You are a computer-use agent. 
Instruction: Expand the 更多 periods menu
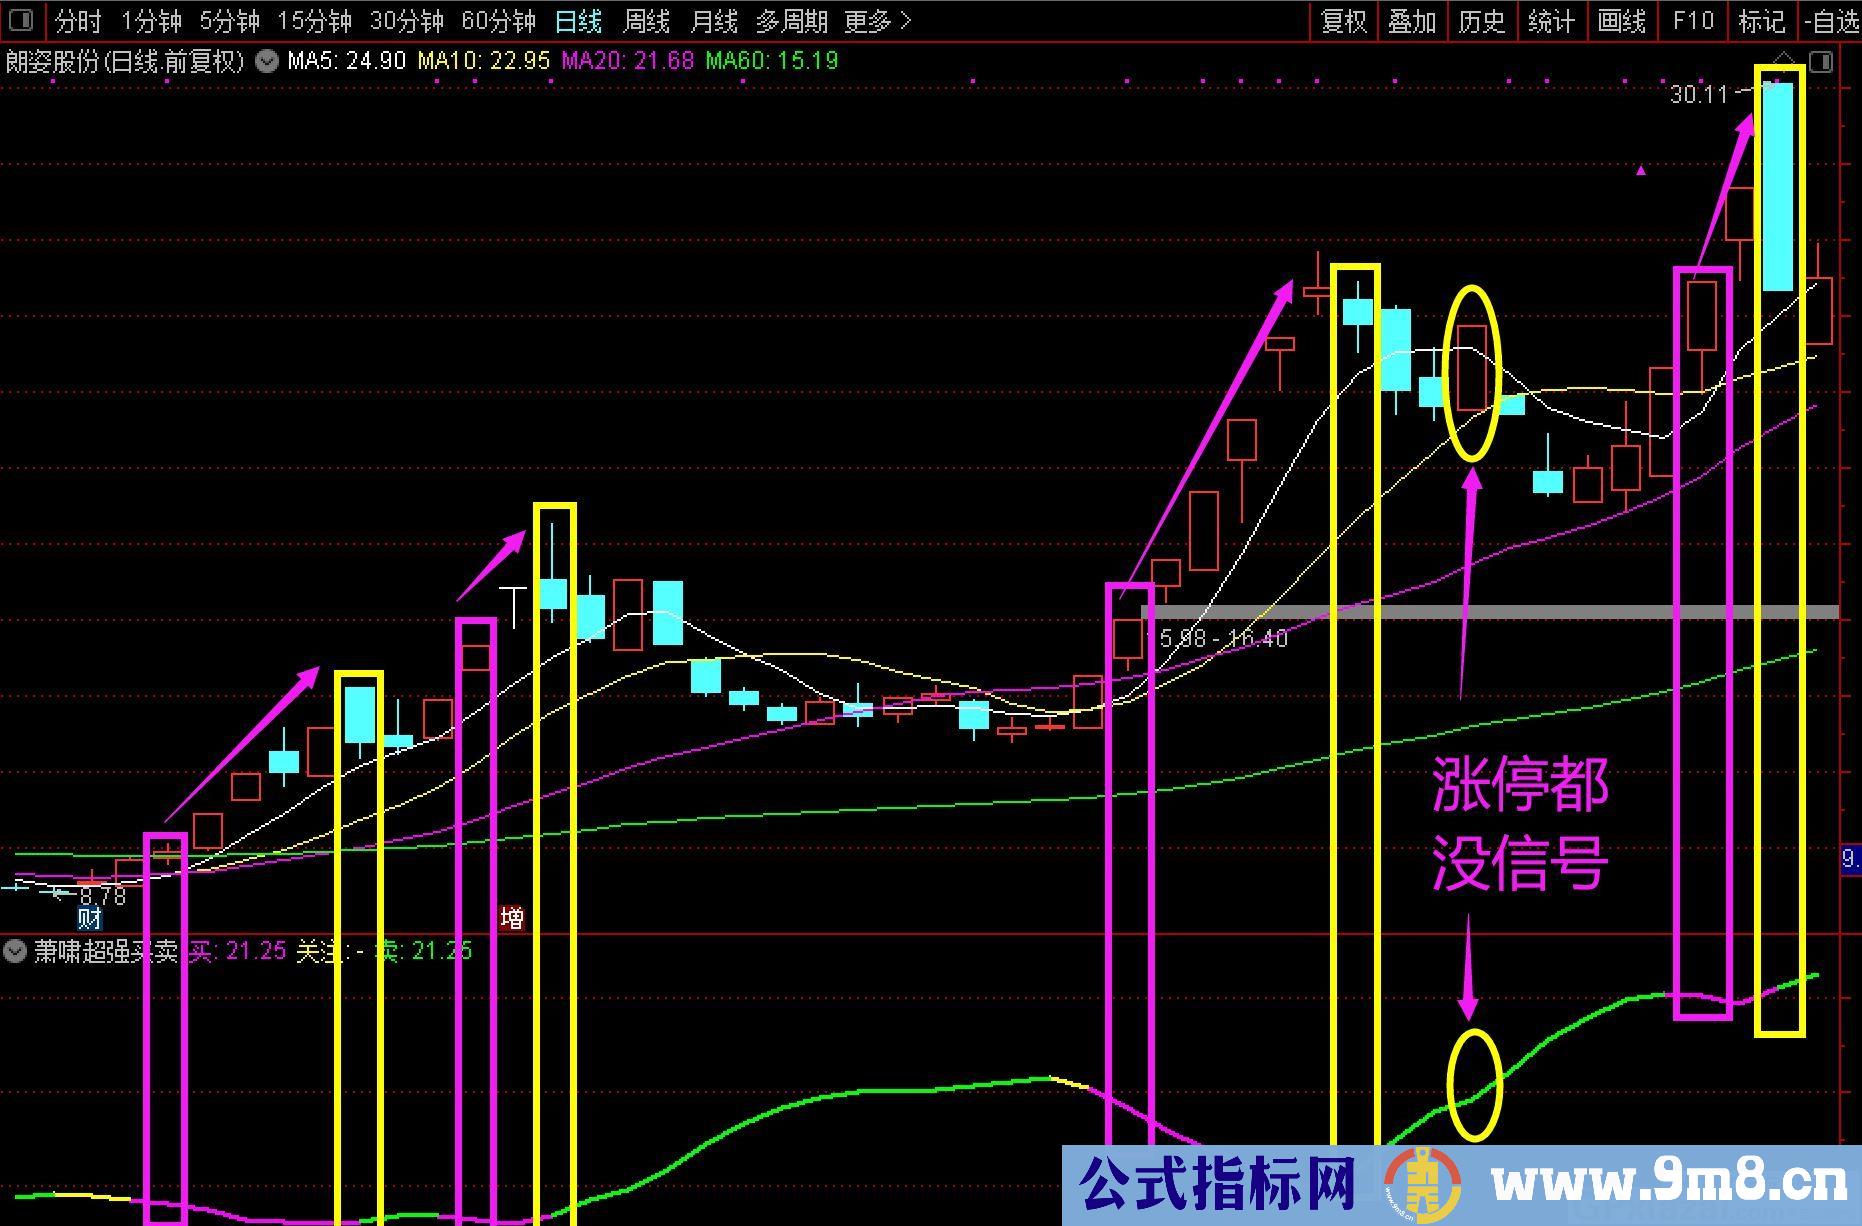tap(877, 20)
